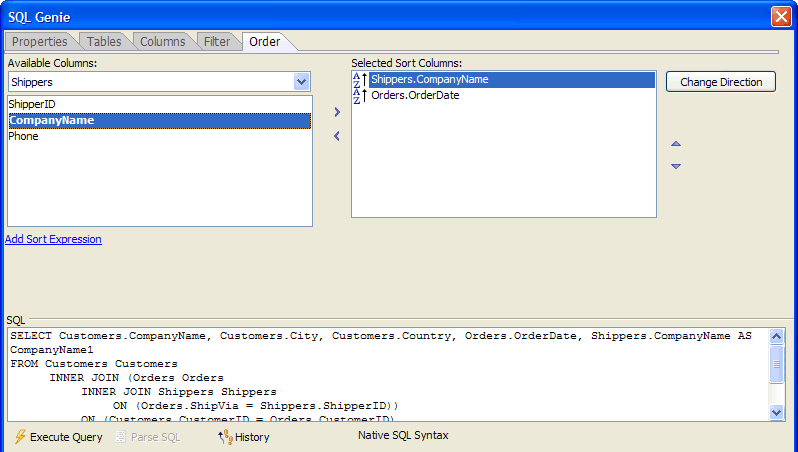Switch to the Properties tab
The height and width of the screenshot is (452, 798).
click(x=39, y=42)
